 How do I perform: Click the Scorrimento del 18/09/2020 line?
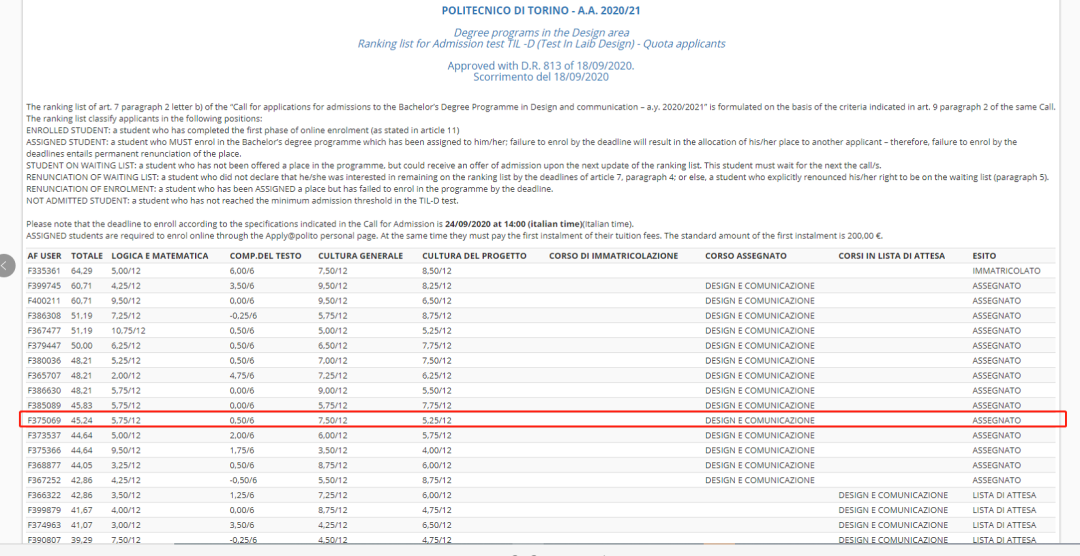click(x=541, y=77)
